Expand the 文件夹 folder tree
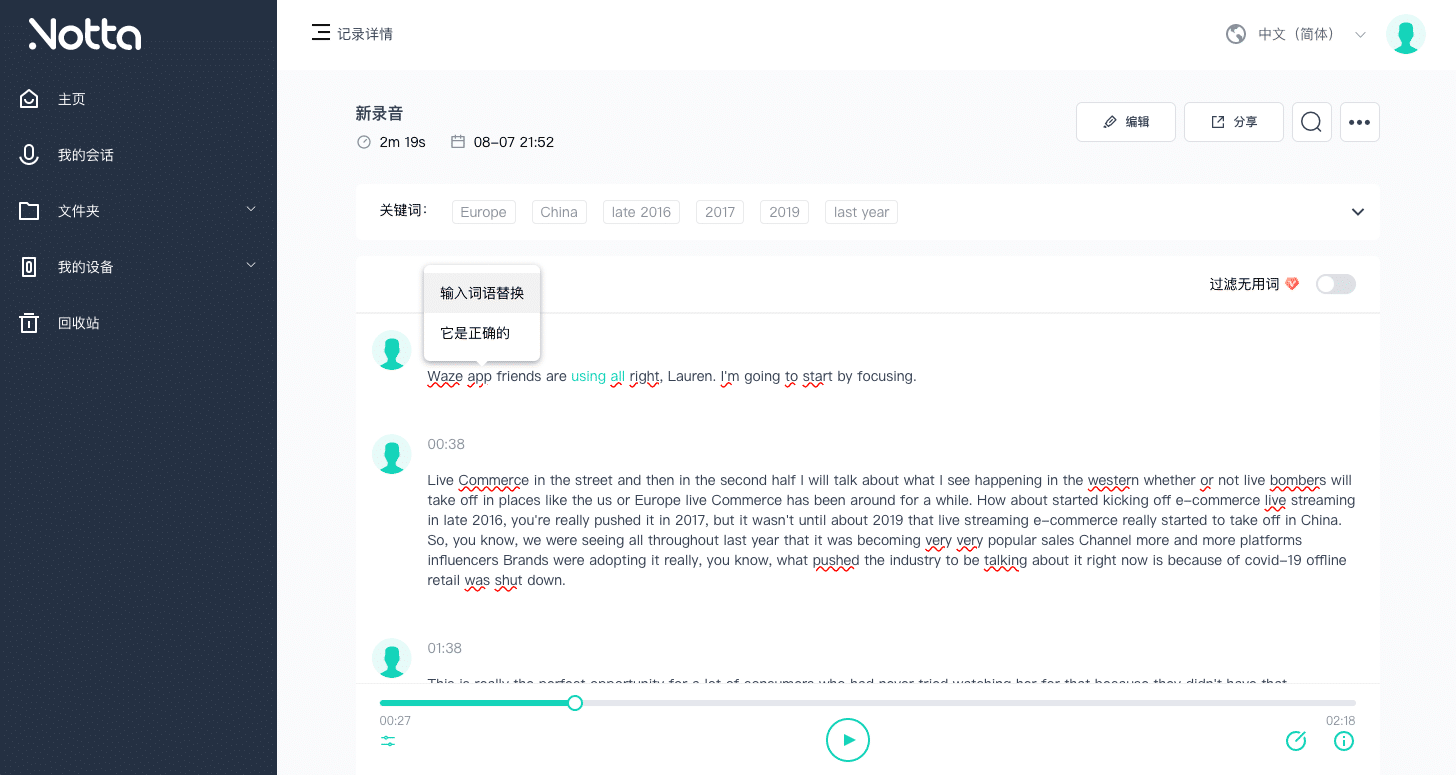Screen dimensions: 1456x775 click(250, 210)
